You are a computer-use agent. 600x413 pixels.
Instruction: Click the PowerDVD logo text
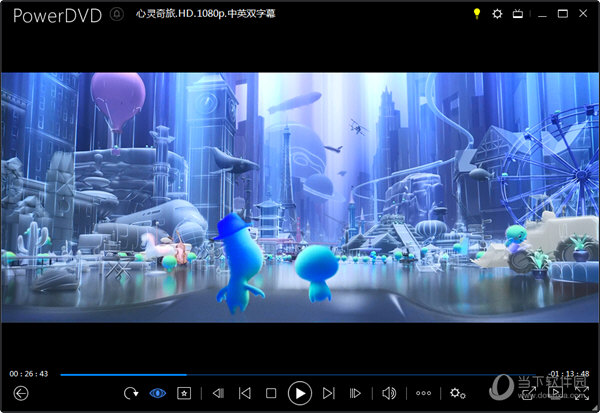click(57, 16)
